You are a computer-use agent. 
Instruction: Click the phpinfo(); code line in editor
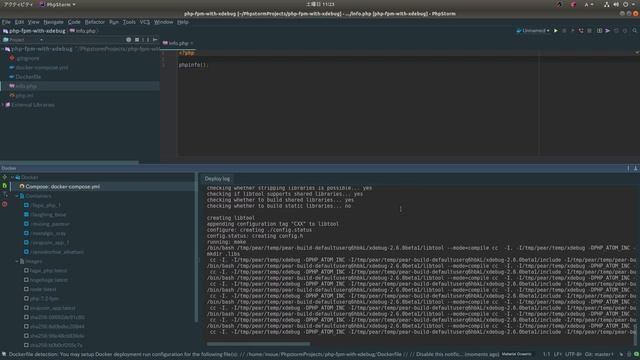193,65
